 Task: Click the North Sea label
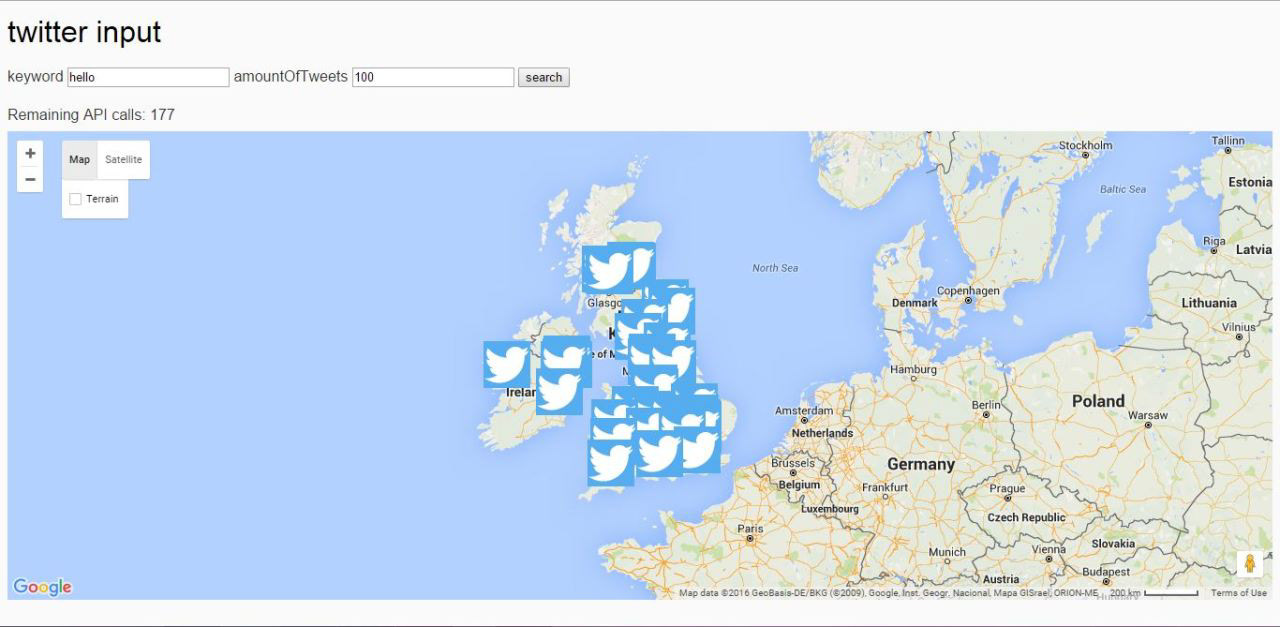pos(775,268)
